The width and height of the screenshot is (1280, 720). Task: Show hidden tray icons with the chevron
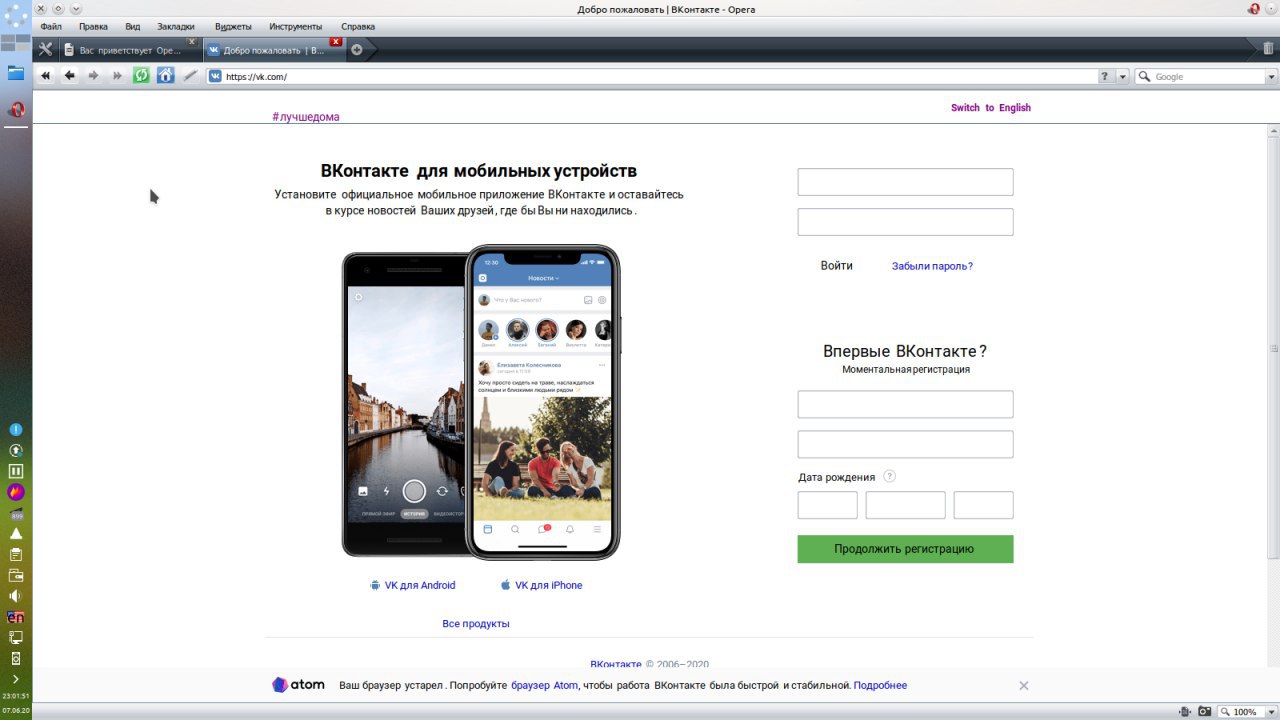tap(16, 679)
